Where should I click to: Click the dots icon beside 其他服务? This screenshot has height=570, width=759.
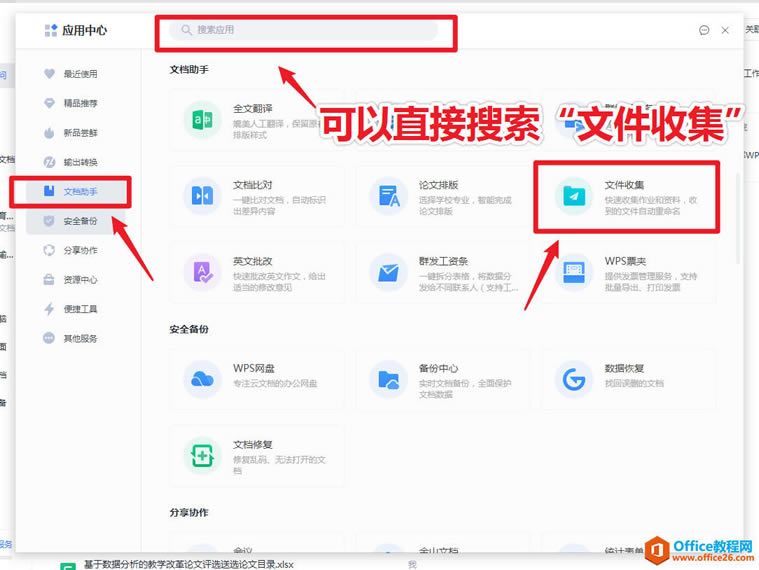[49, 338]
